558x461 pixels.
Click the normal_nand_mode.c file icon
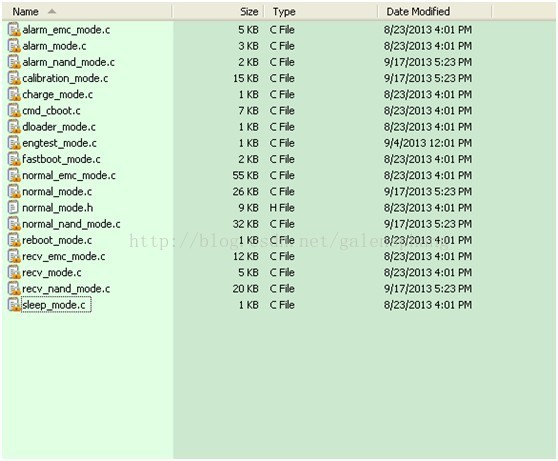point(14,224)
